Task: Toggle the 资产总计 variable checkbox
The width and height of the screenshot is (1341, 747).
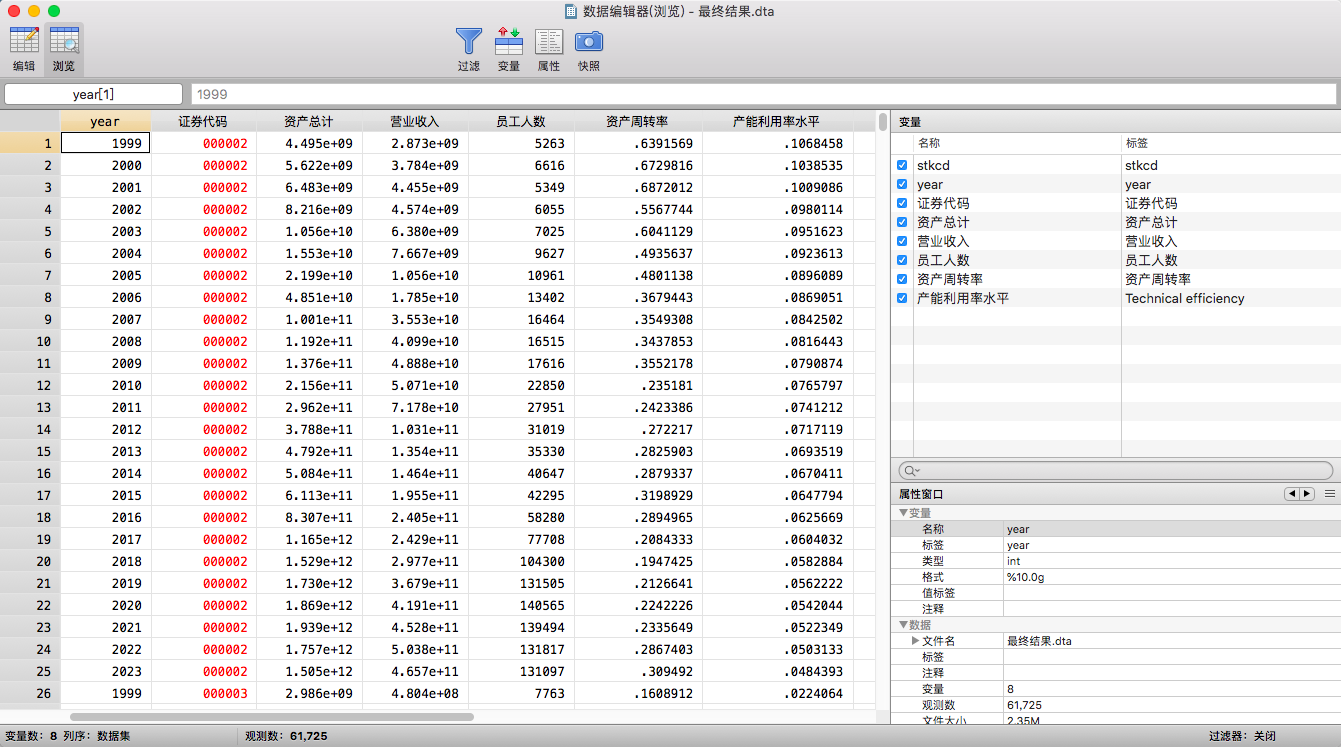Action: (x=902, y=222)
